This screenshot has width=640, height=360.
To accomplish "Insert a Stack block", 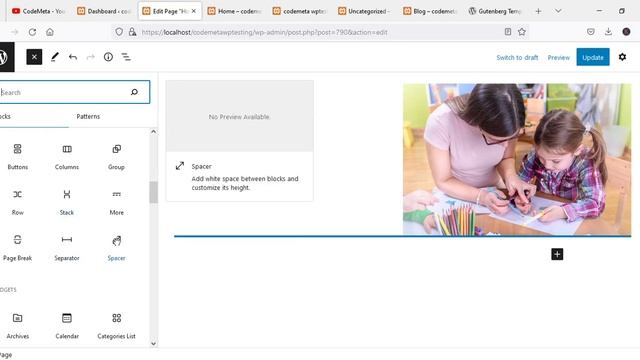I will pos(67,202).
